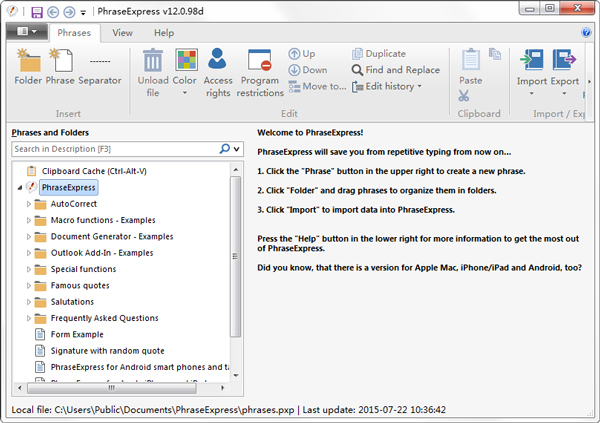Screen dimensions: 600x423
Task: Expand the Special functions folder
Action: 29,269
